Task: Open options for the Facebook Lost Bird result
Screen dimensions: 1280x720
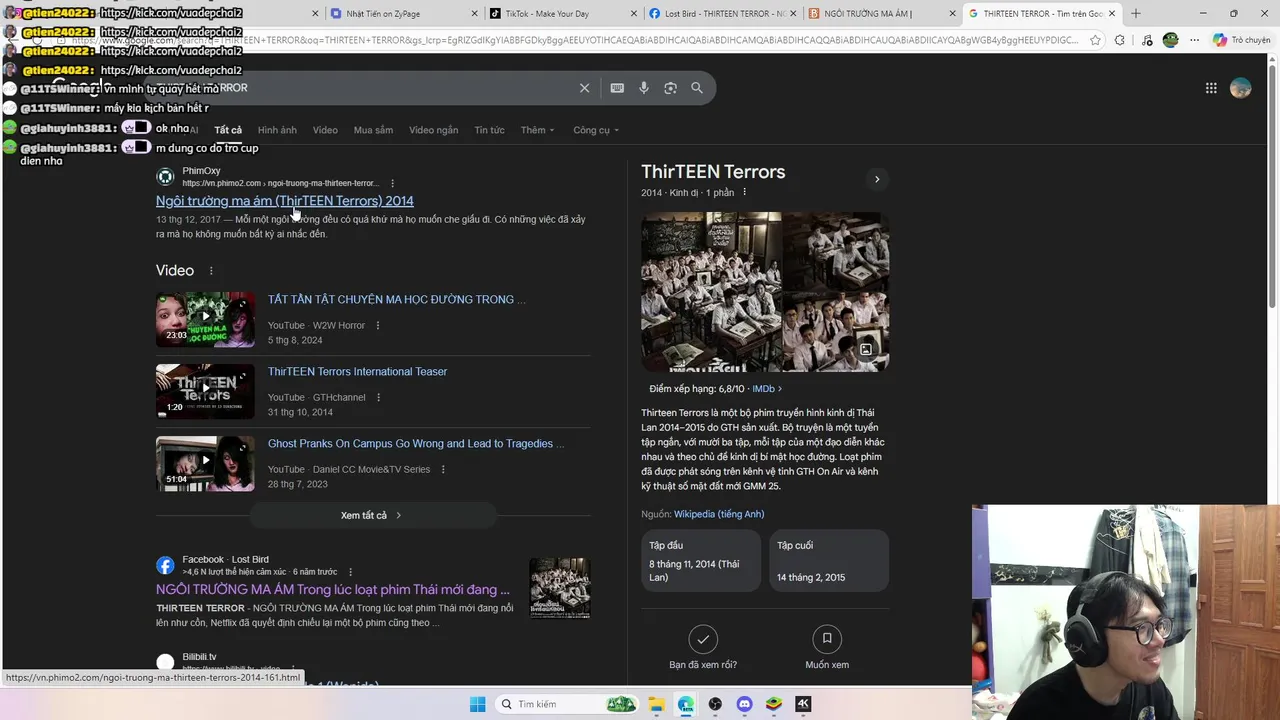Action: 350,572
